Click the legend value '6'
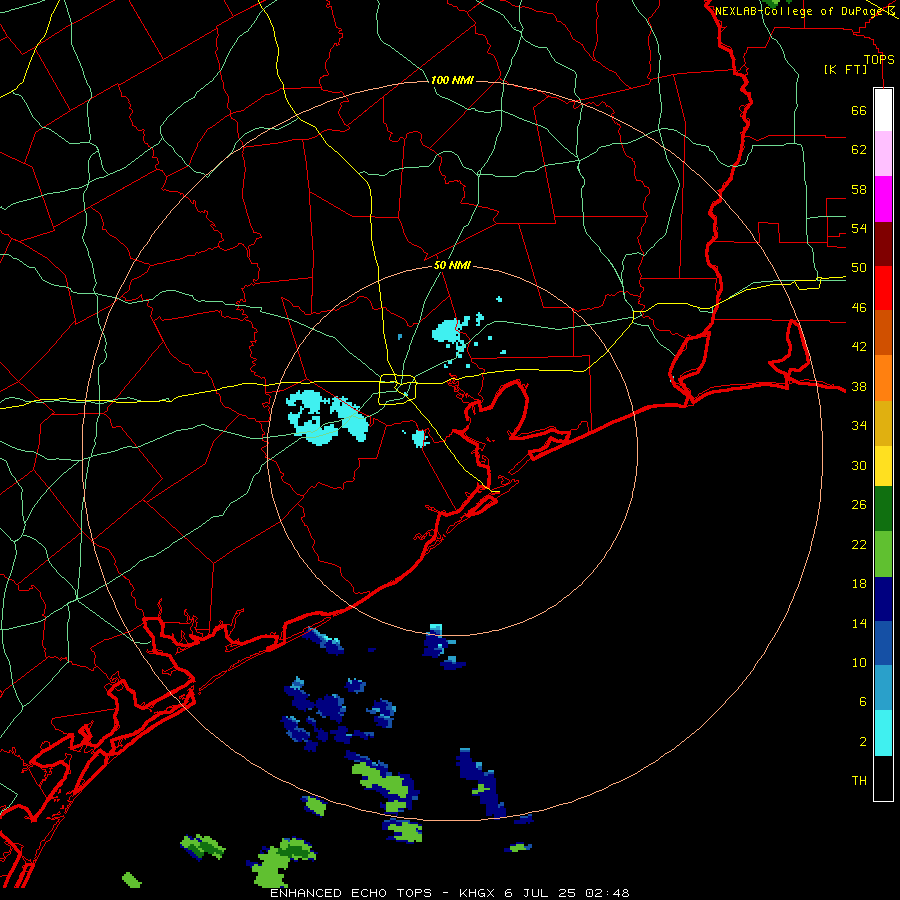This screenshot has height=900, width=900. 862,702
